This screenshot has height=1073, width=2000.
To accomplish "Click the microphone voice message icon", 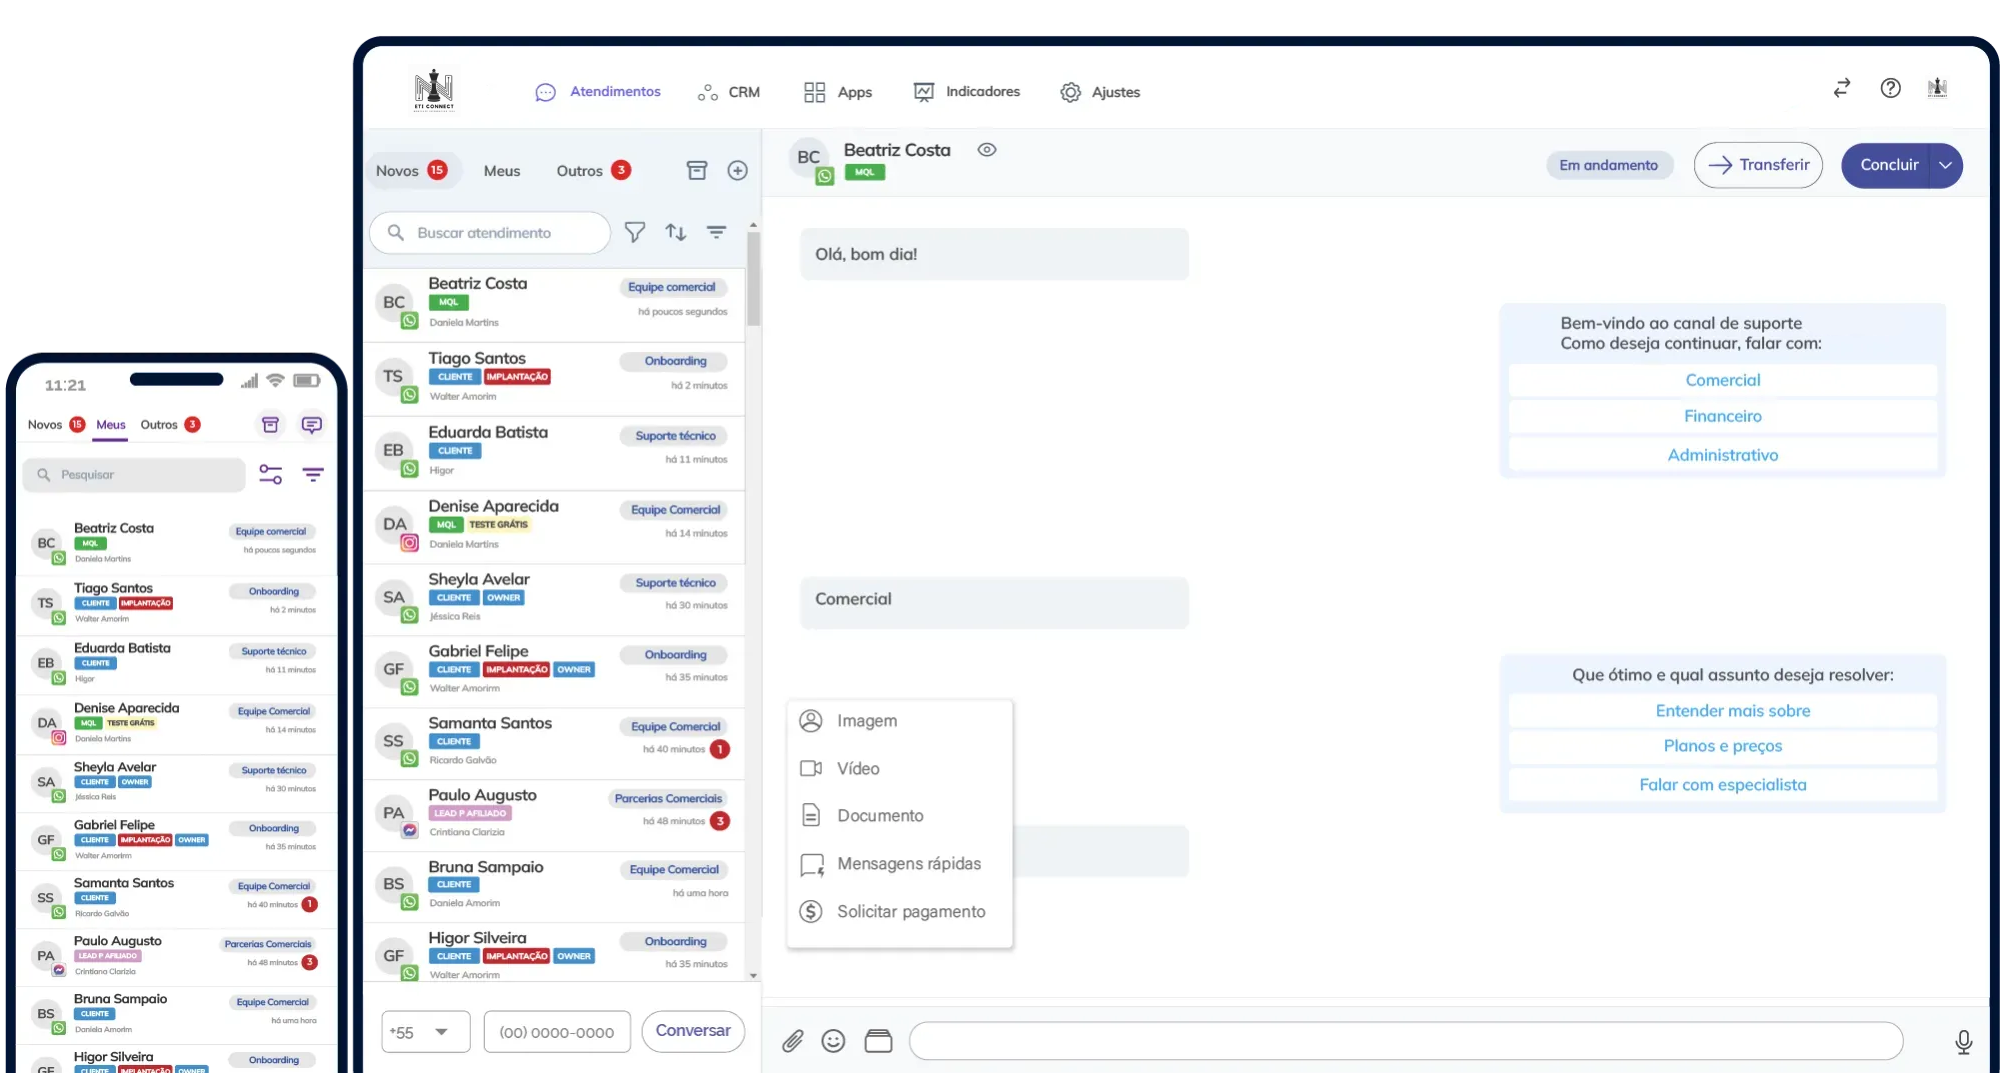I will [x=1963, y=1042].
